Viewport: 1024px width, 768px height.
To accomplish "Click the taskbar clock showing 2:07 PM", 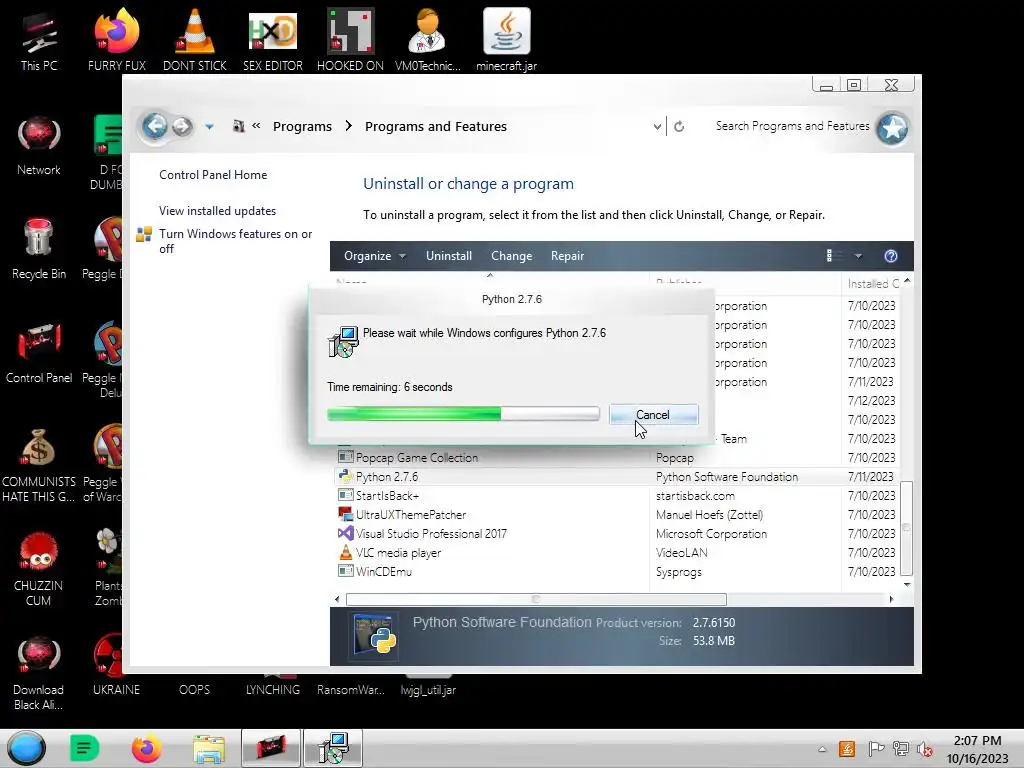I will pyautogui.click(x=978, y=749).
